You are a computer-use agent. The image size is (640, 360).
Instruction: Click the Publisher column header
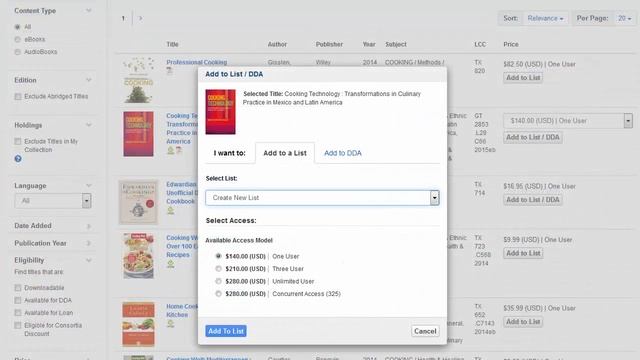(x=329, y=44)
